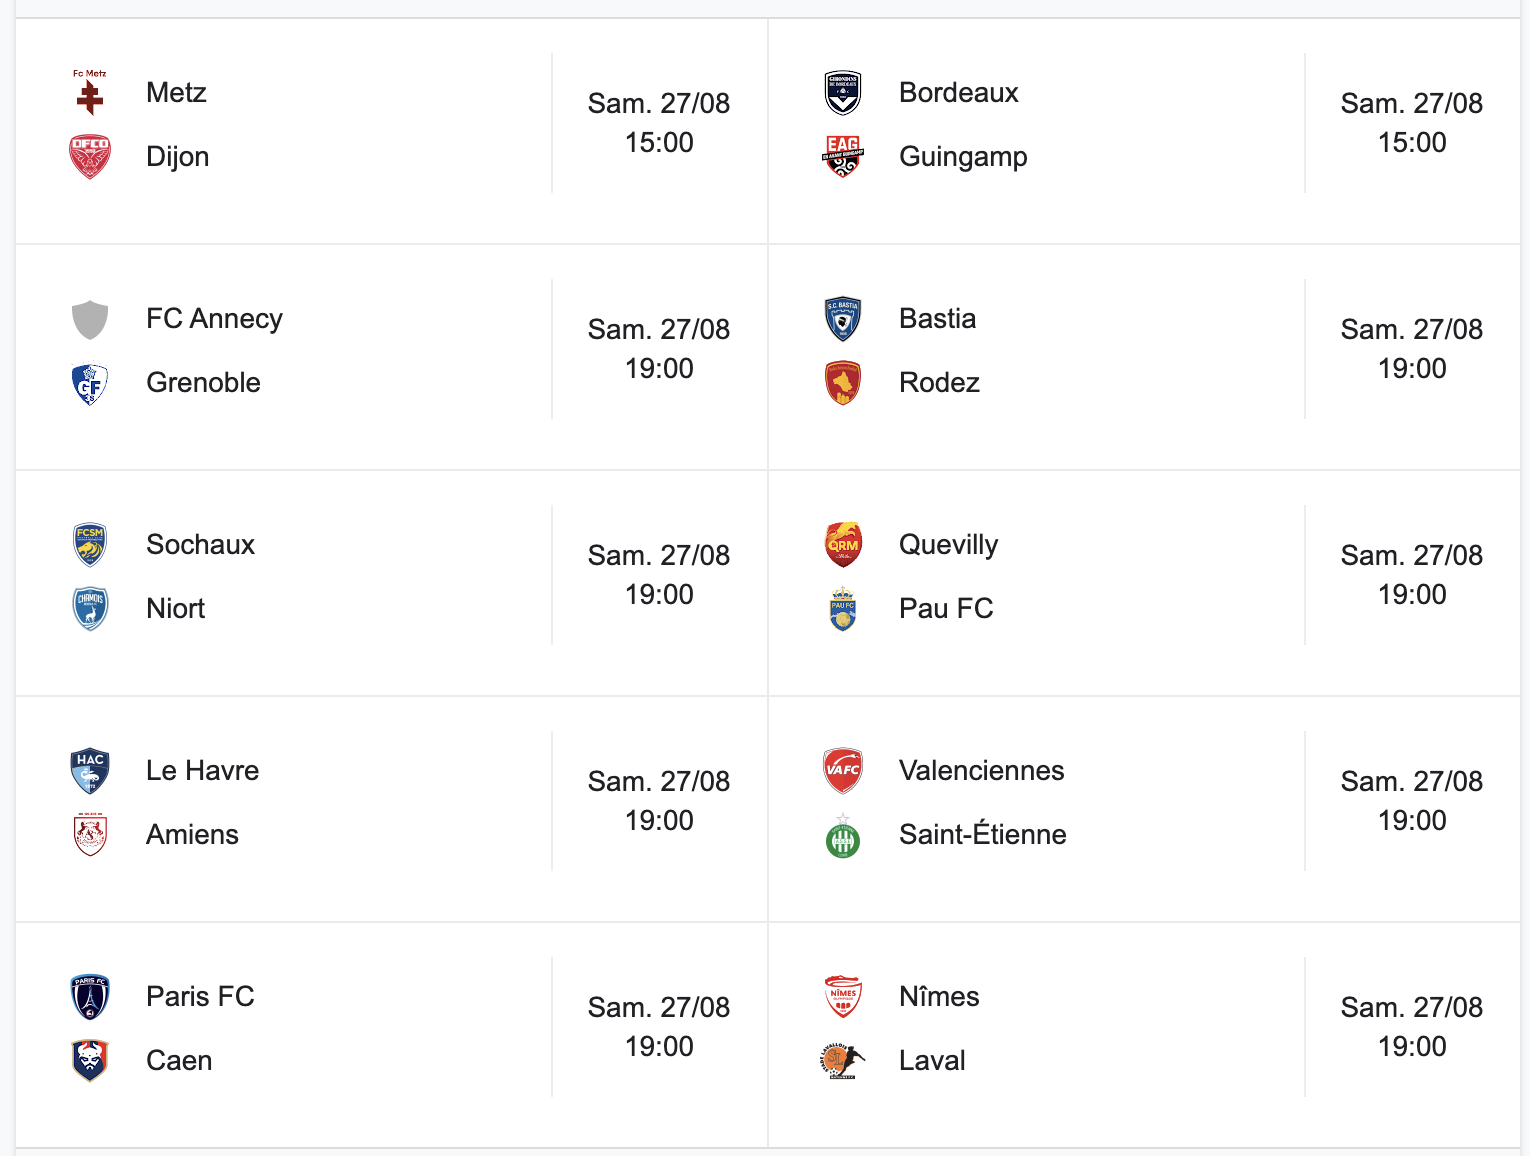Select the Nîmes team name
Image resolution: width=1530 pixels, height=1156 pixels.
(939, 997)
